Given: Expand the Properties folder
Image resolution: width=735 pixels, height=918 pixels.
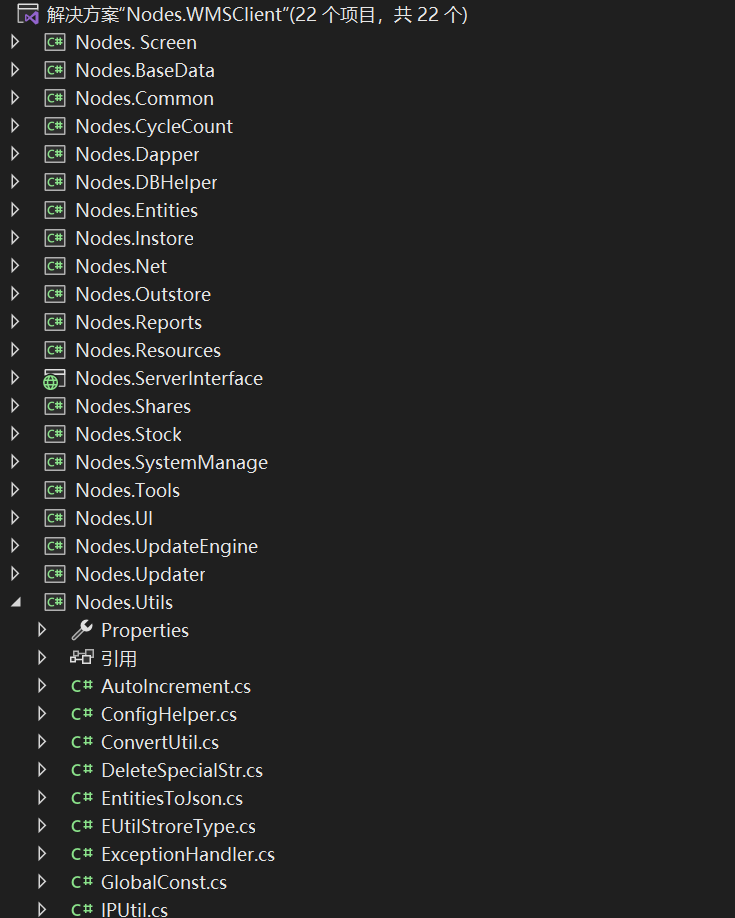Looking at the screenshot, I should [x=42, y=630].
